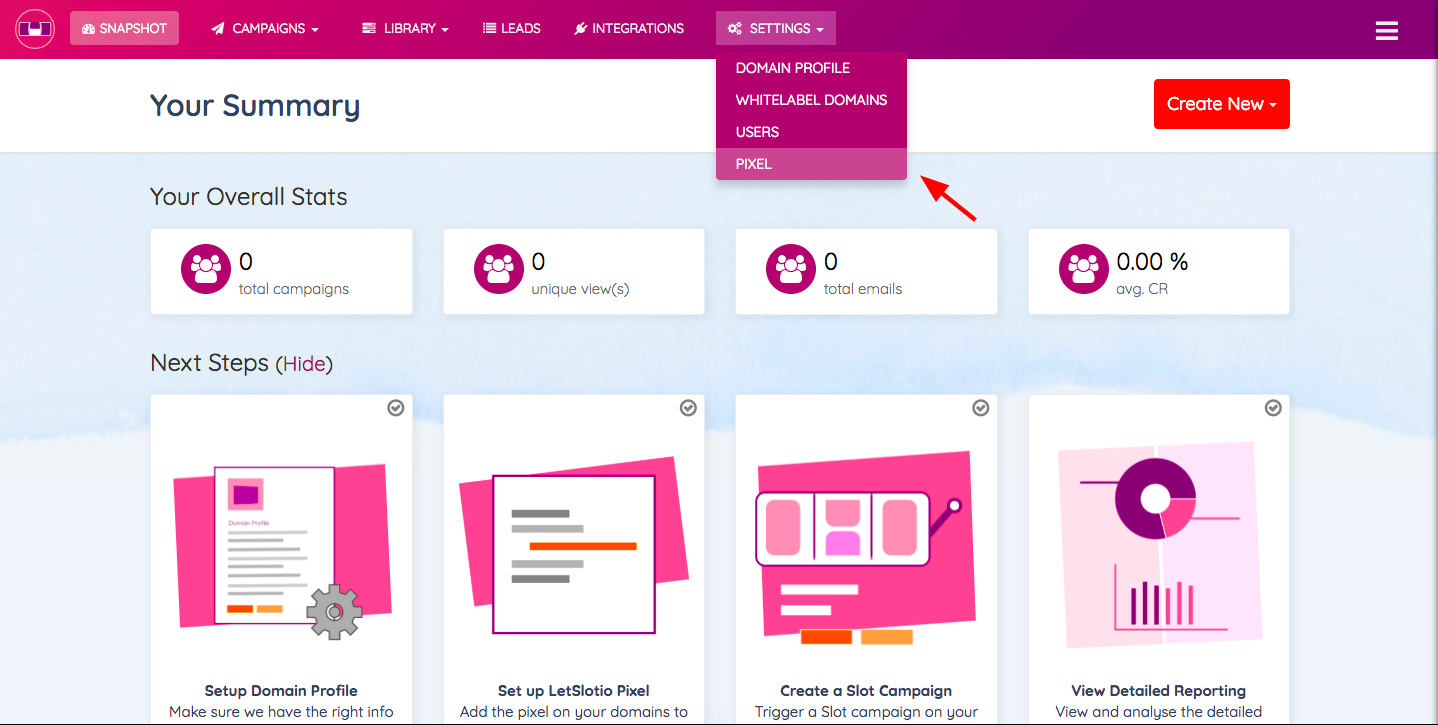Toggle checkmark on LetSlotio Pixel card
1438x725 pixels.
tap(688, 408)
